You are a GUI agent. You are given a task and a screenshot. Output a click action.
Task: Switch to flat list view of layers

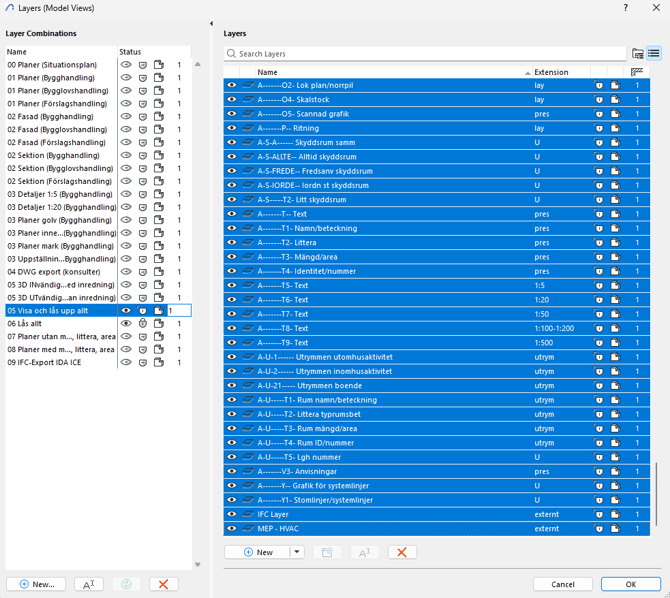point(654,54)
